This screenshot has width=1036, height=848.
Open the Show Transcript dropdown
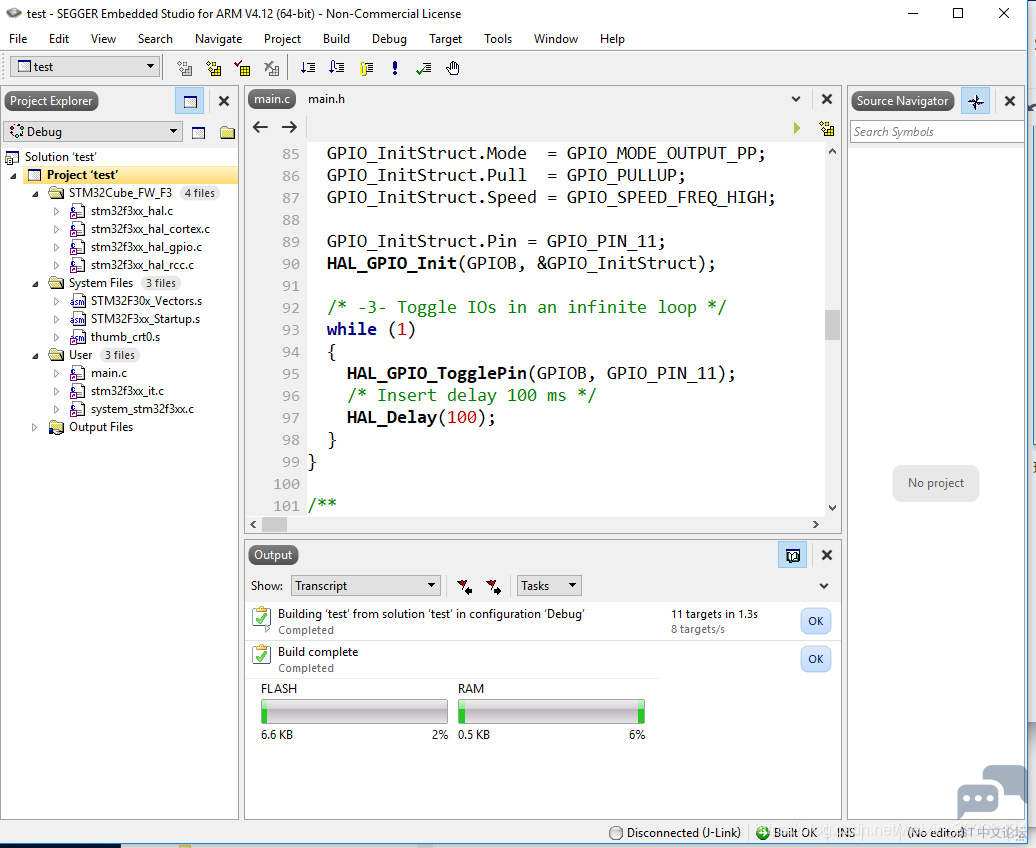coord(365,586)
